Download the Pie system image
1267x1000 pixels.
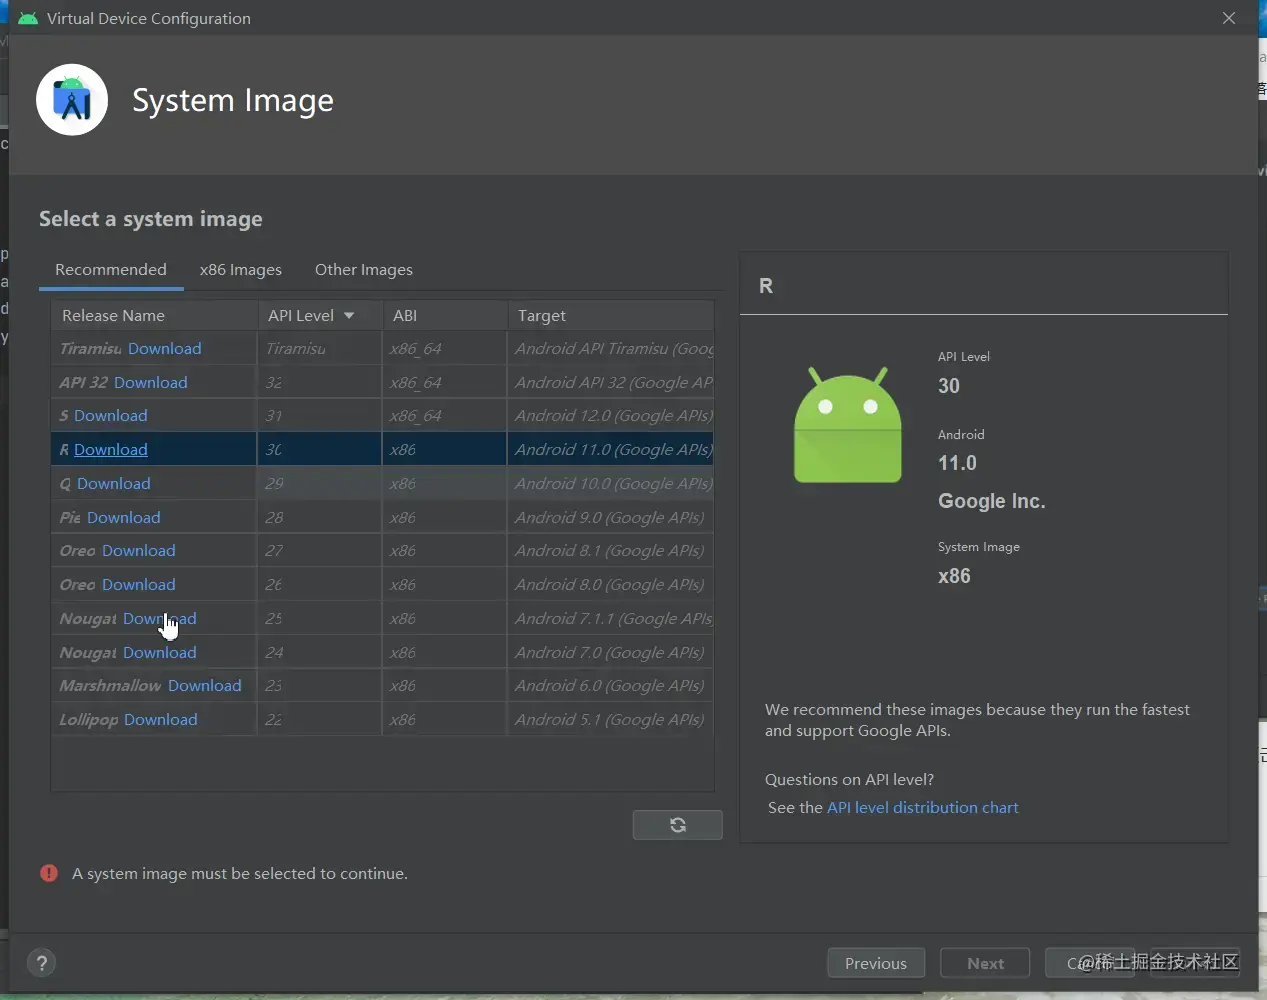124,518
